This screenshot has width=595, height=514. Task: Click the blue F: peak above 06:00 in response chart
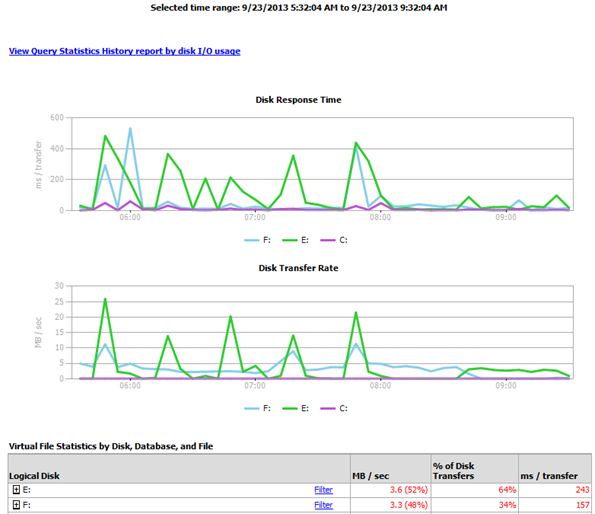click(130, 129)
